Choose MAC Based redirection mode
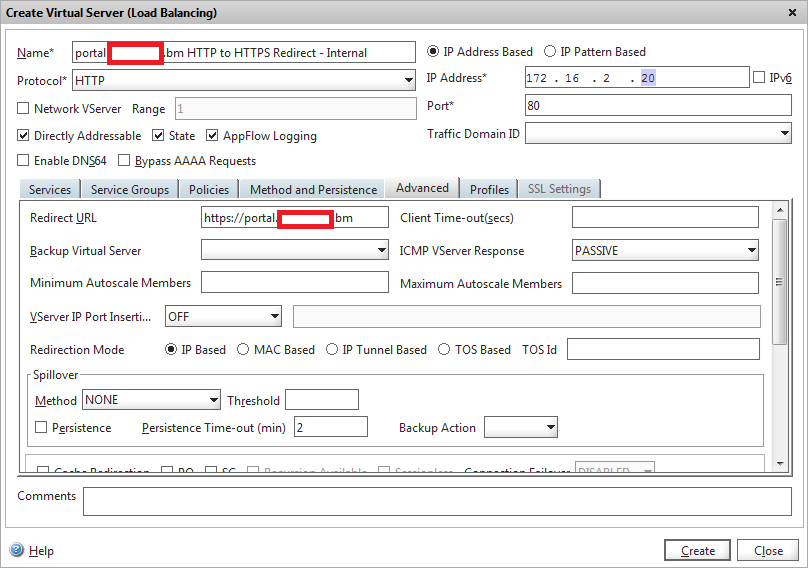Viewport: 808px width, 568px height. pos(243,349)
